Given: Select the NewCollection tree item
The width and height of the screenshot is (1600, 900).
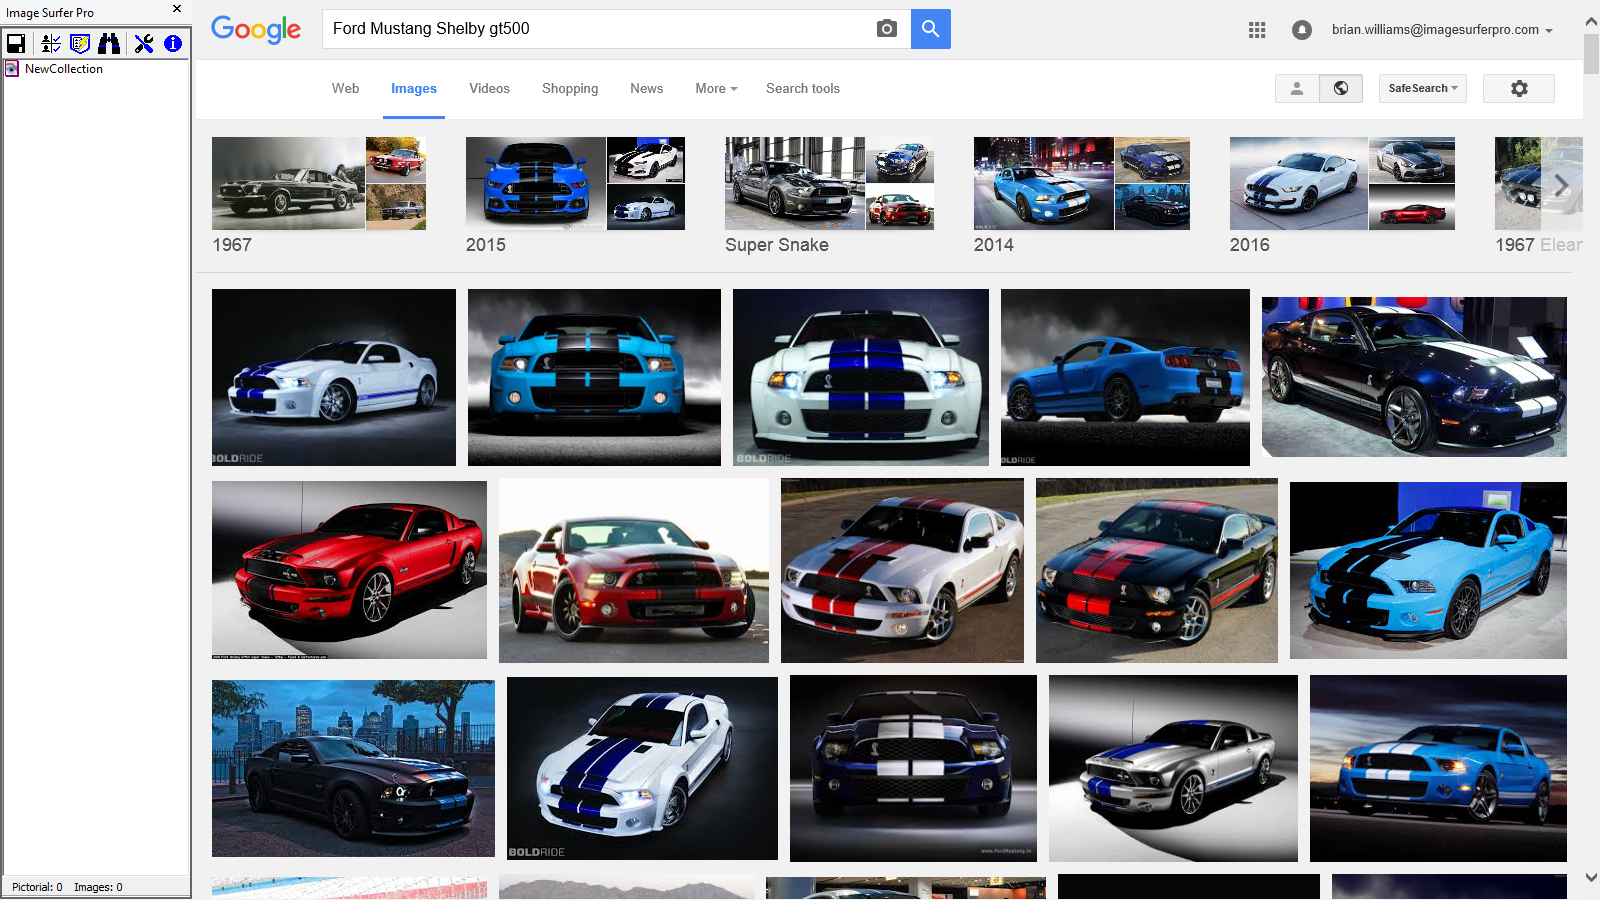Looking at the screenshot, I should point(64,69).
